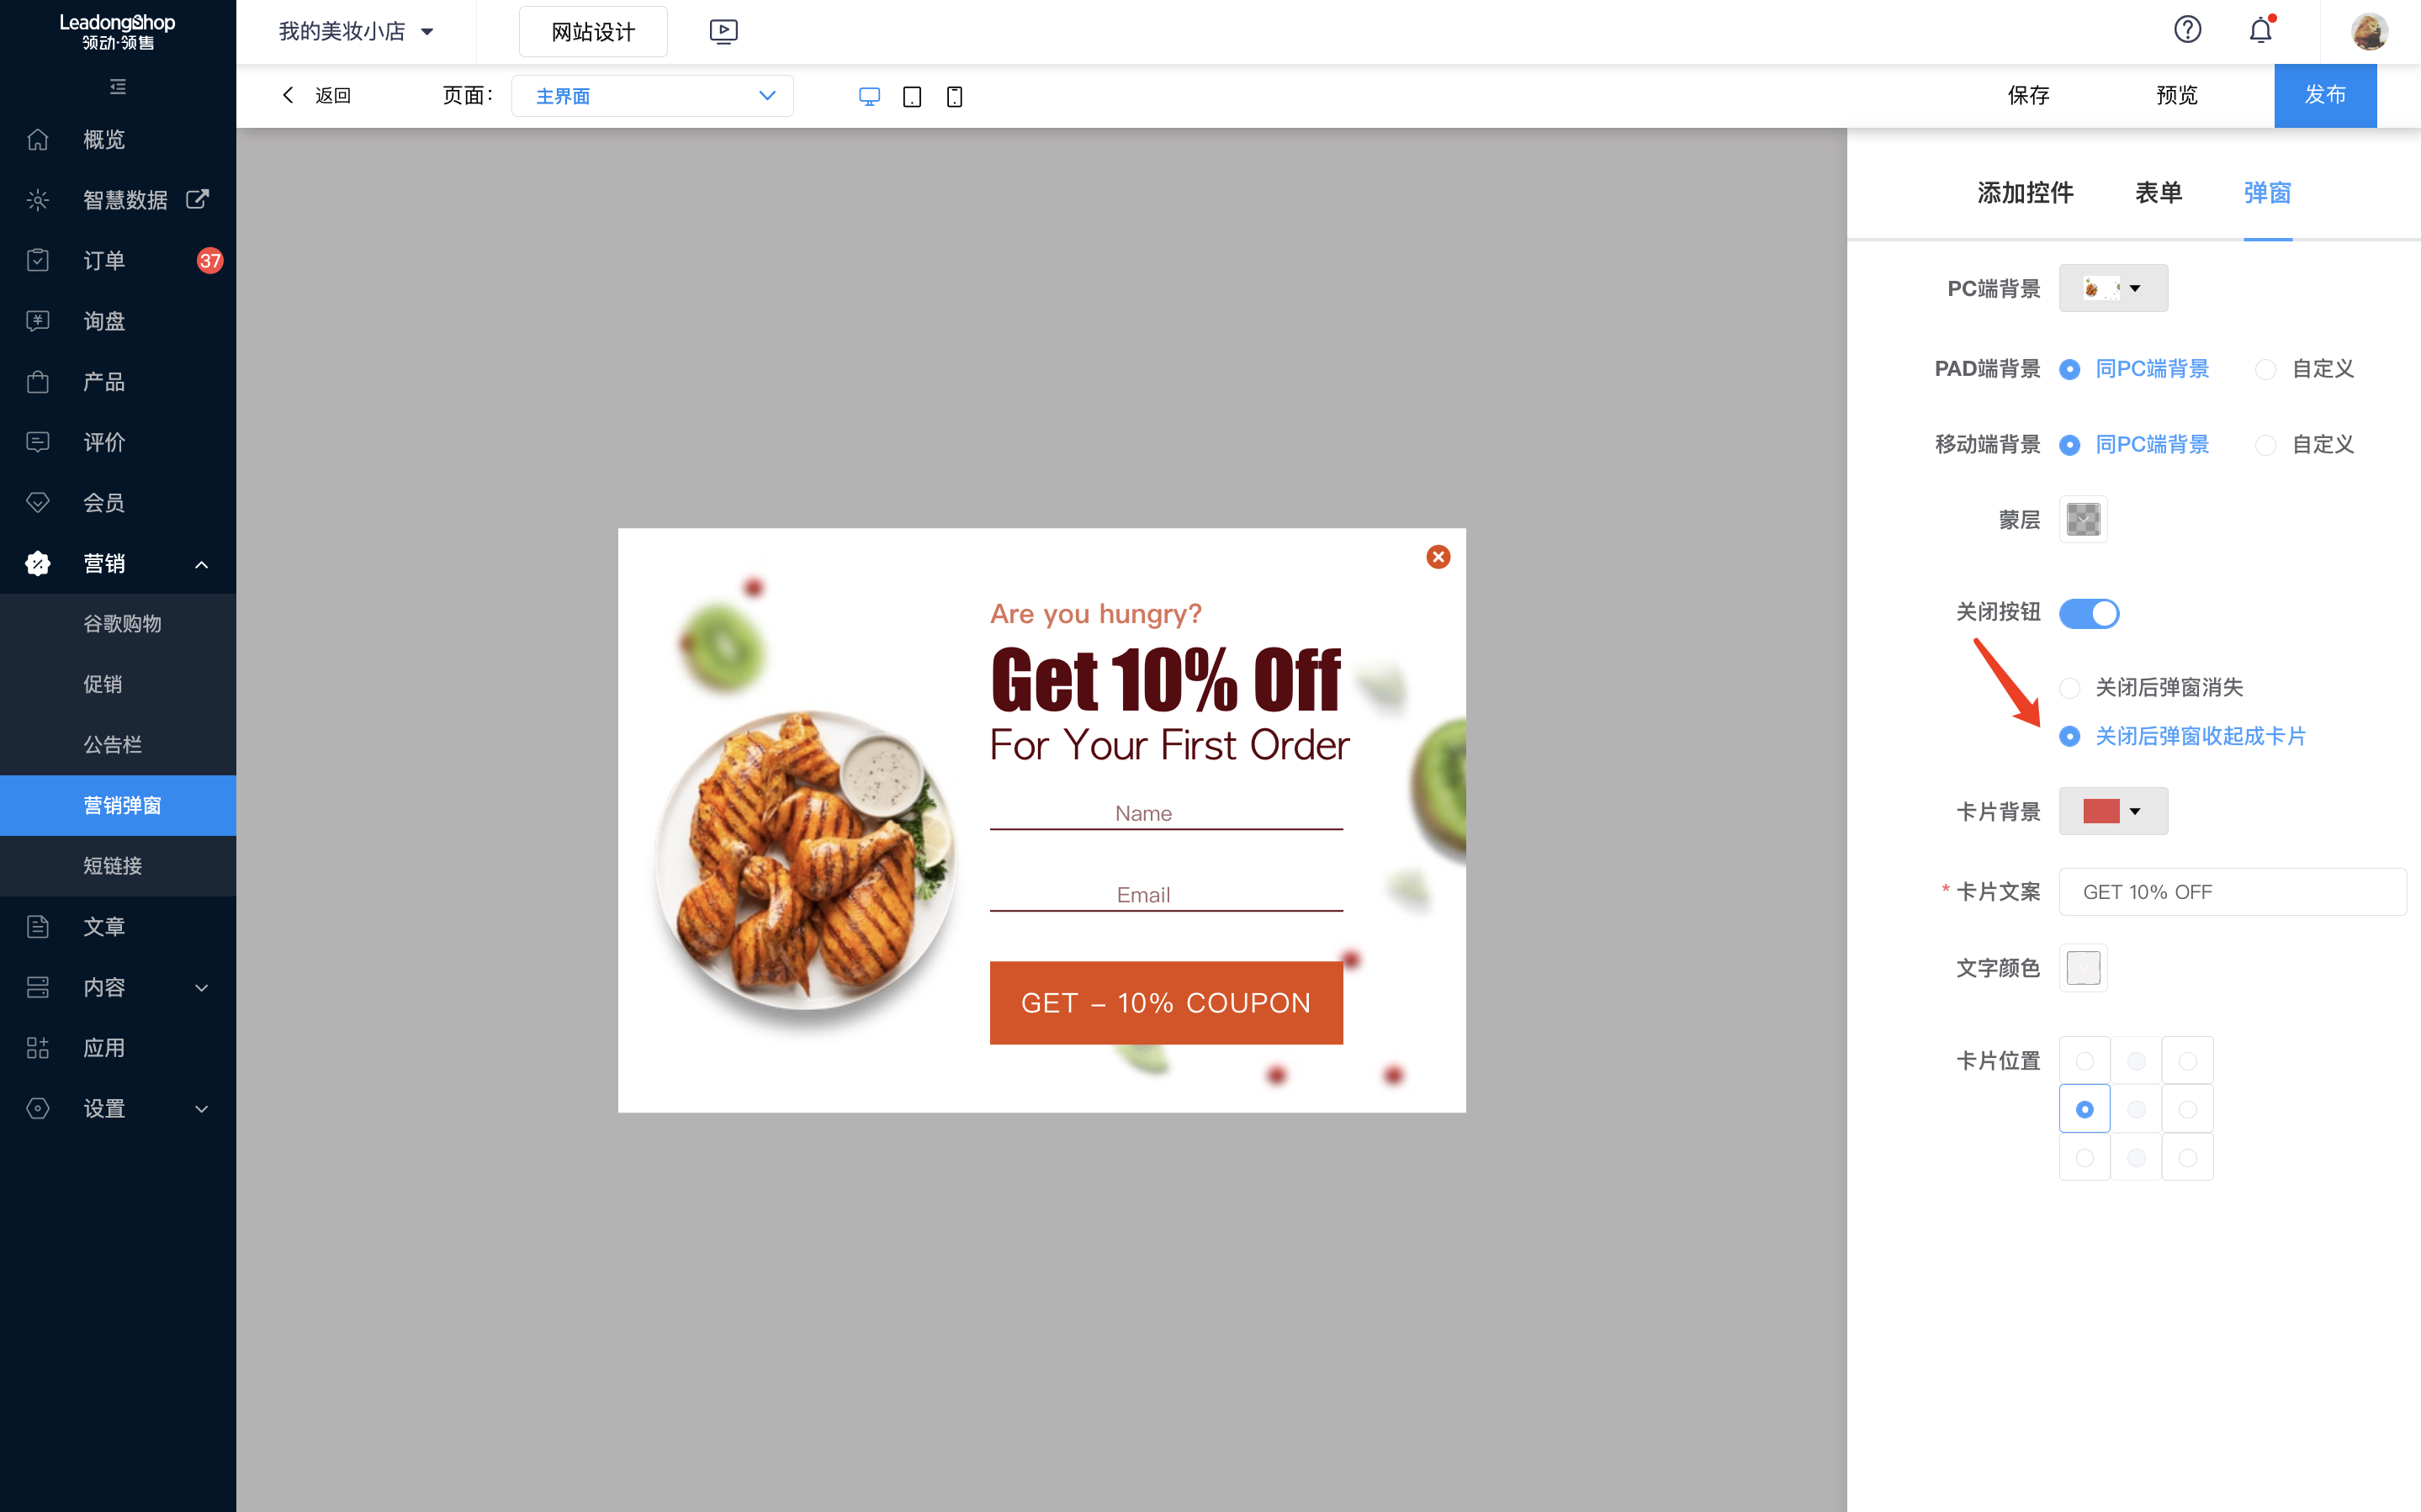Open the 我的美妆小店 store dropdown
This screenshot has height=1512, width=2421.
355,31
